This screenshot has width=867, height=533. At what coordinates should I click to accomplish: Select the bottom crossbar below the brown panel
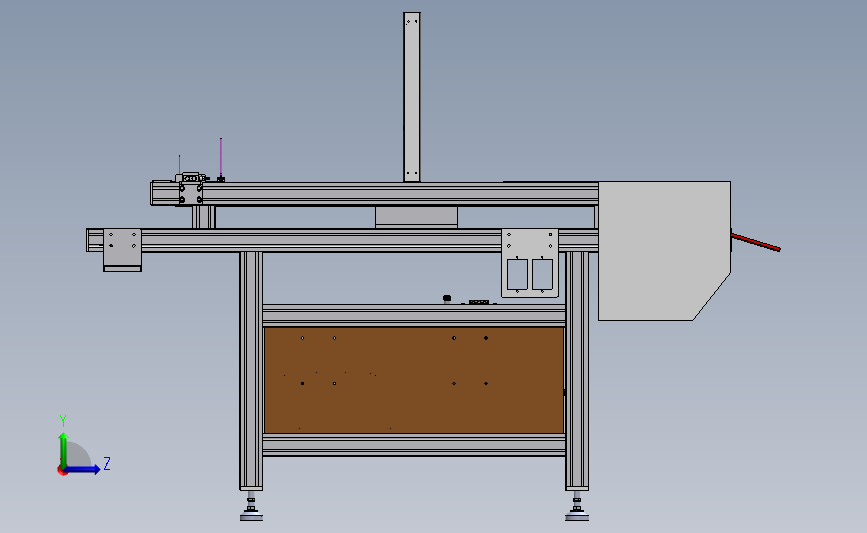click(x=414, y=445)
